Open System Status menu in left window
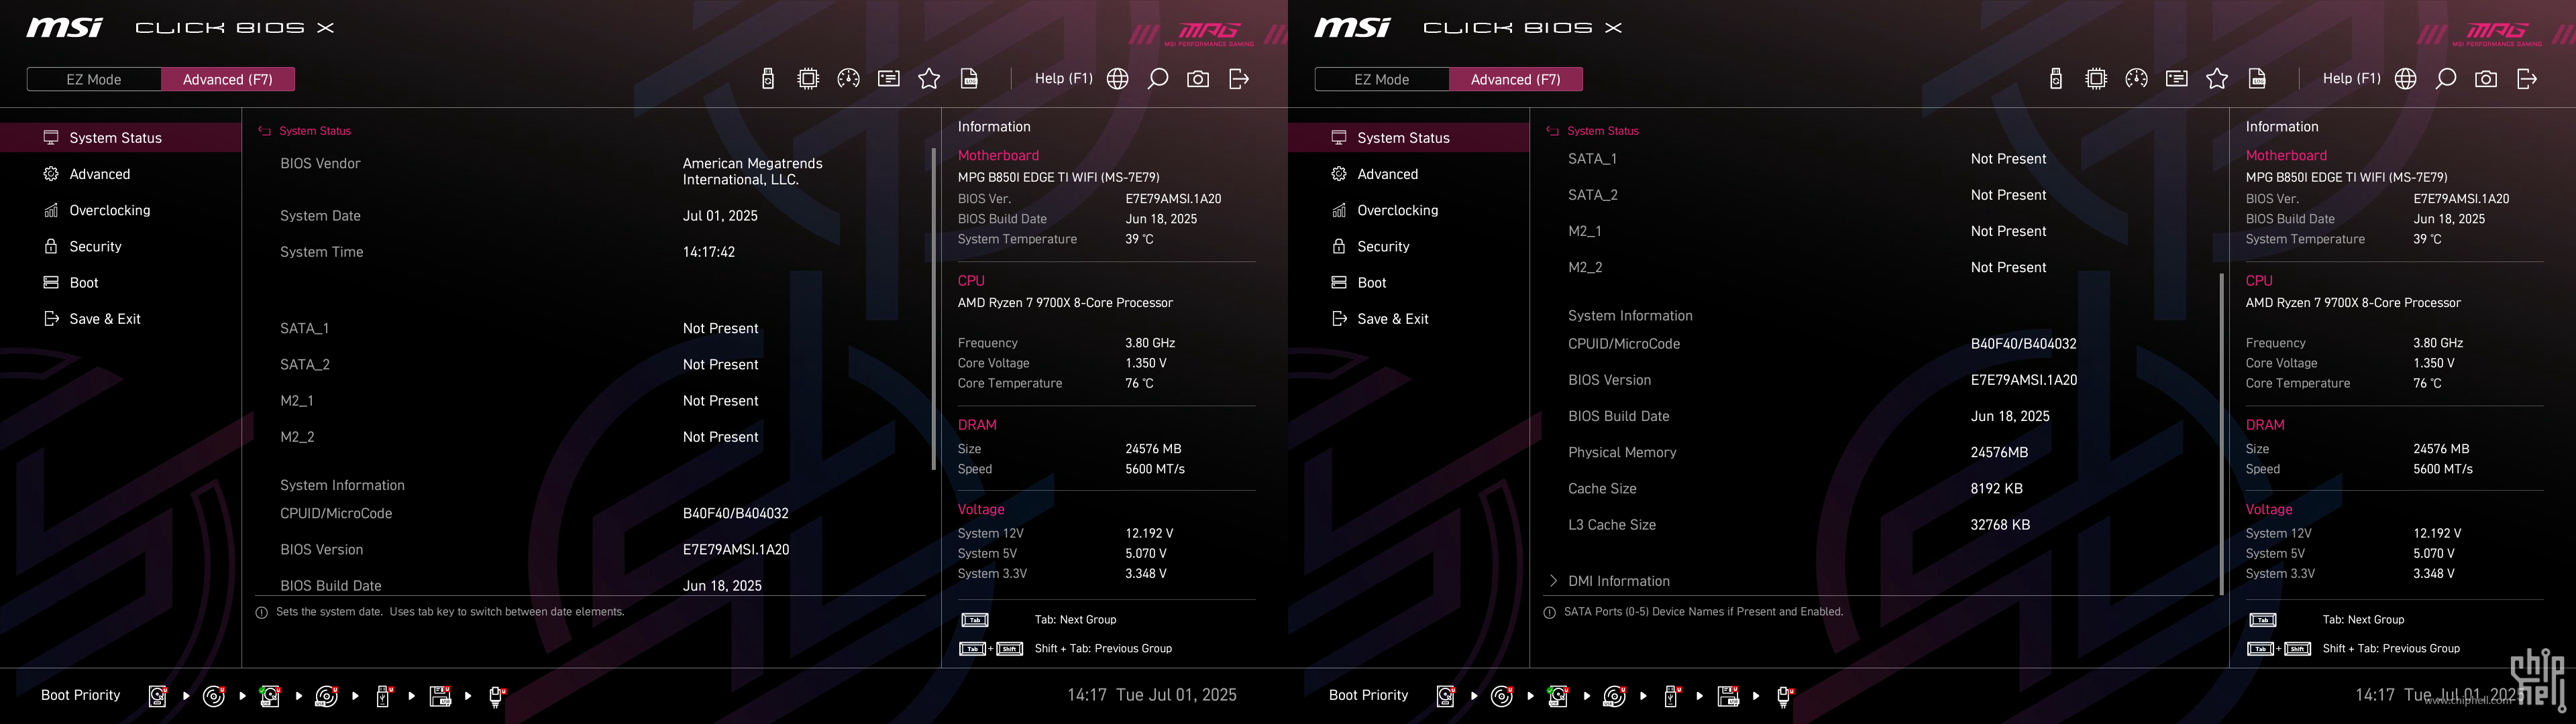2576x724 pixels. tap(120, 138)
